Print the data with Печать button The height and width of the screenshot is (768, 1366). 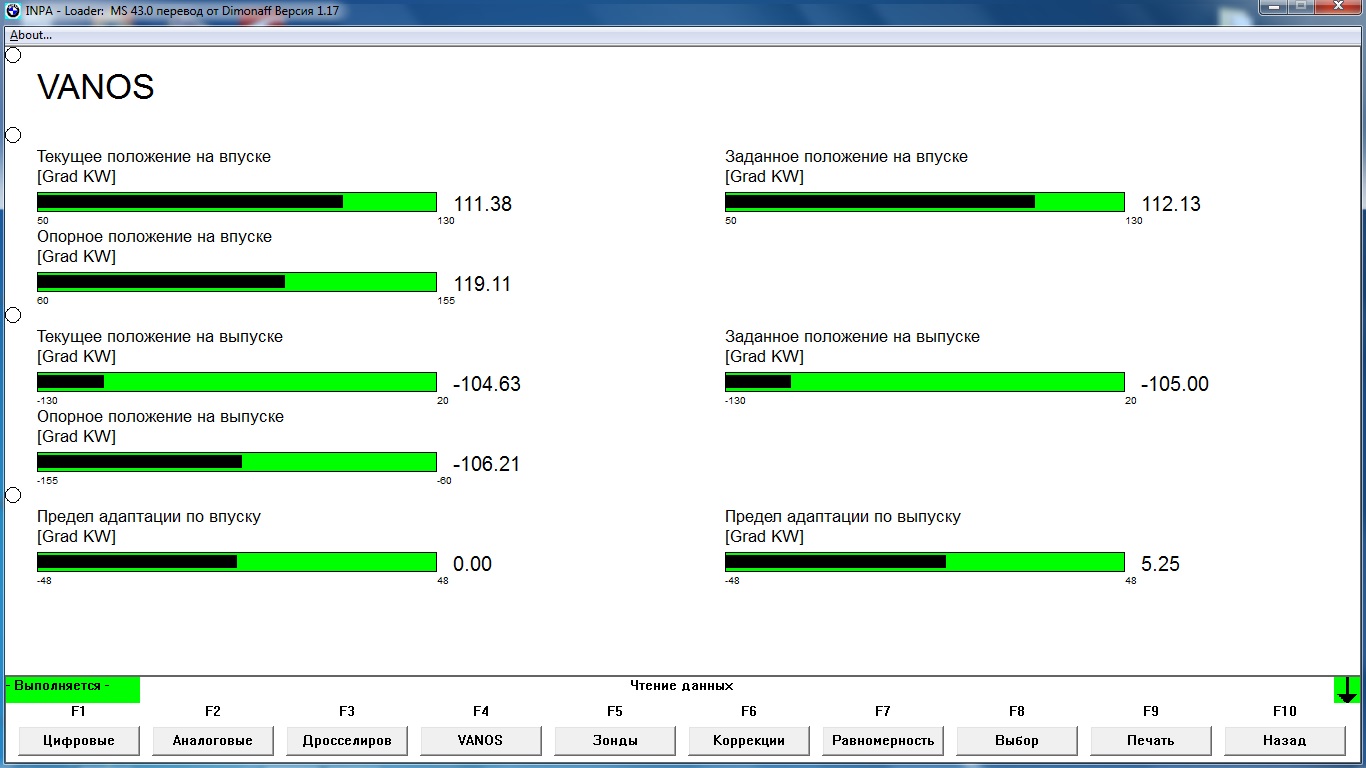click(x=1151, y=741)
